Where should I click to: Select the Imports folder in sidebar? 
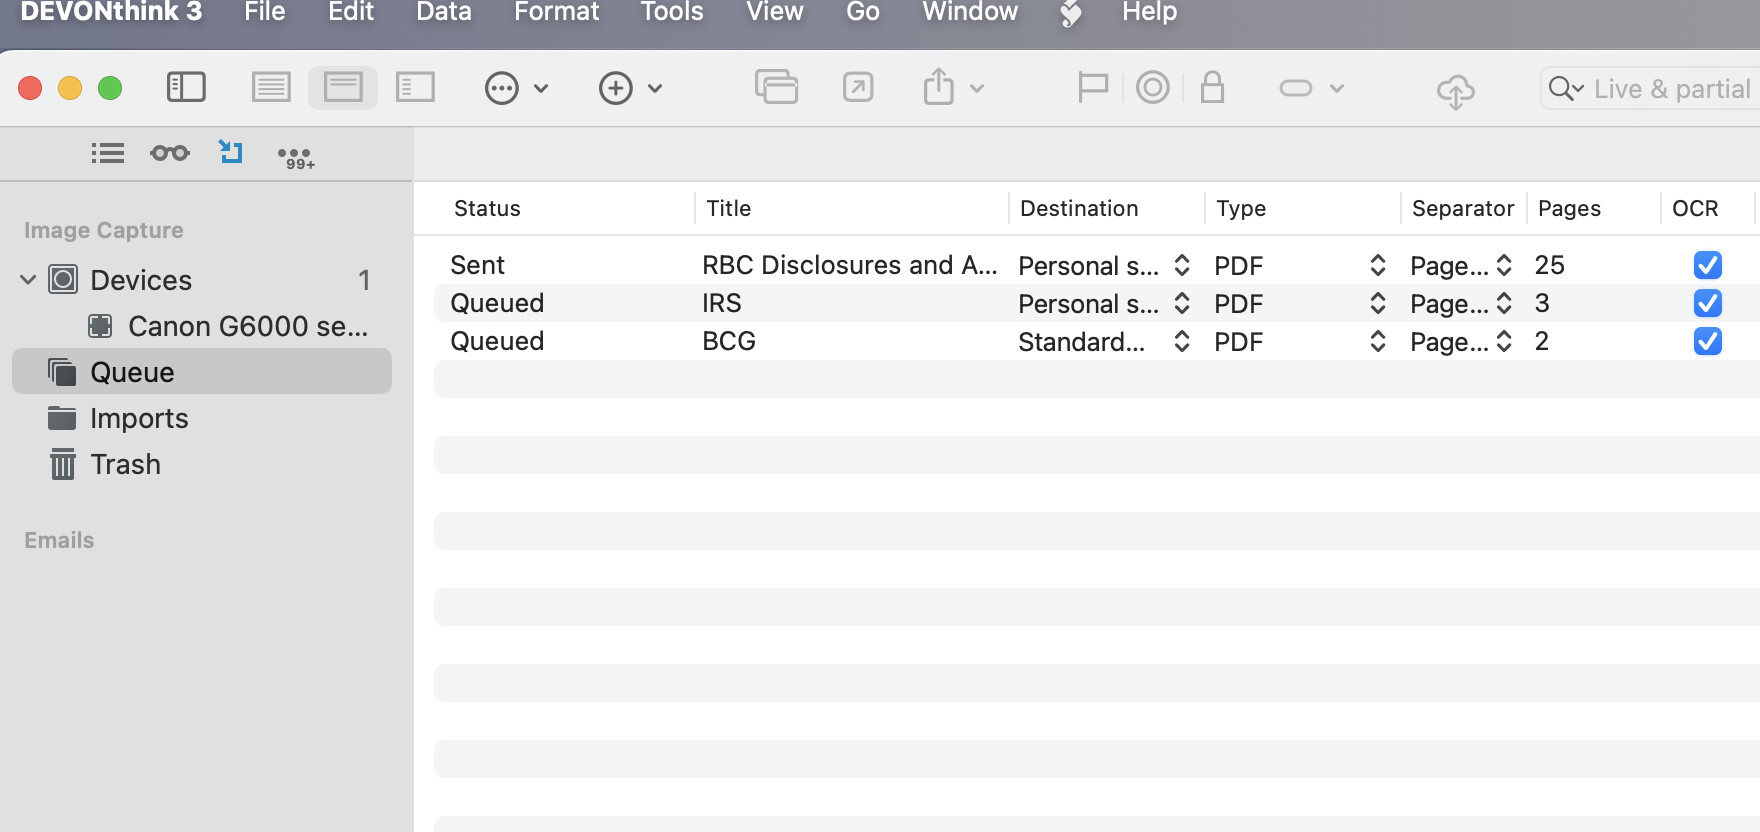click(138, 418)
